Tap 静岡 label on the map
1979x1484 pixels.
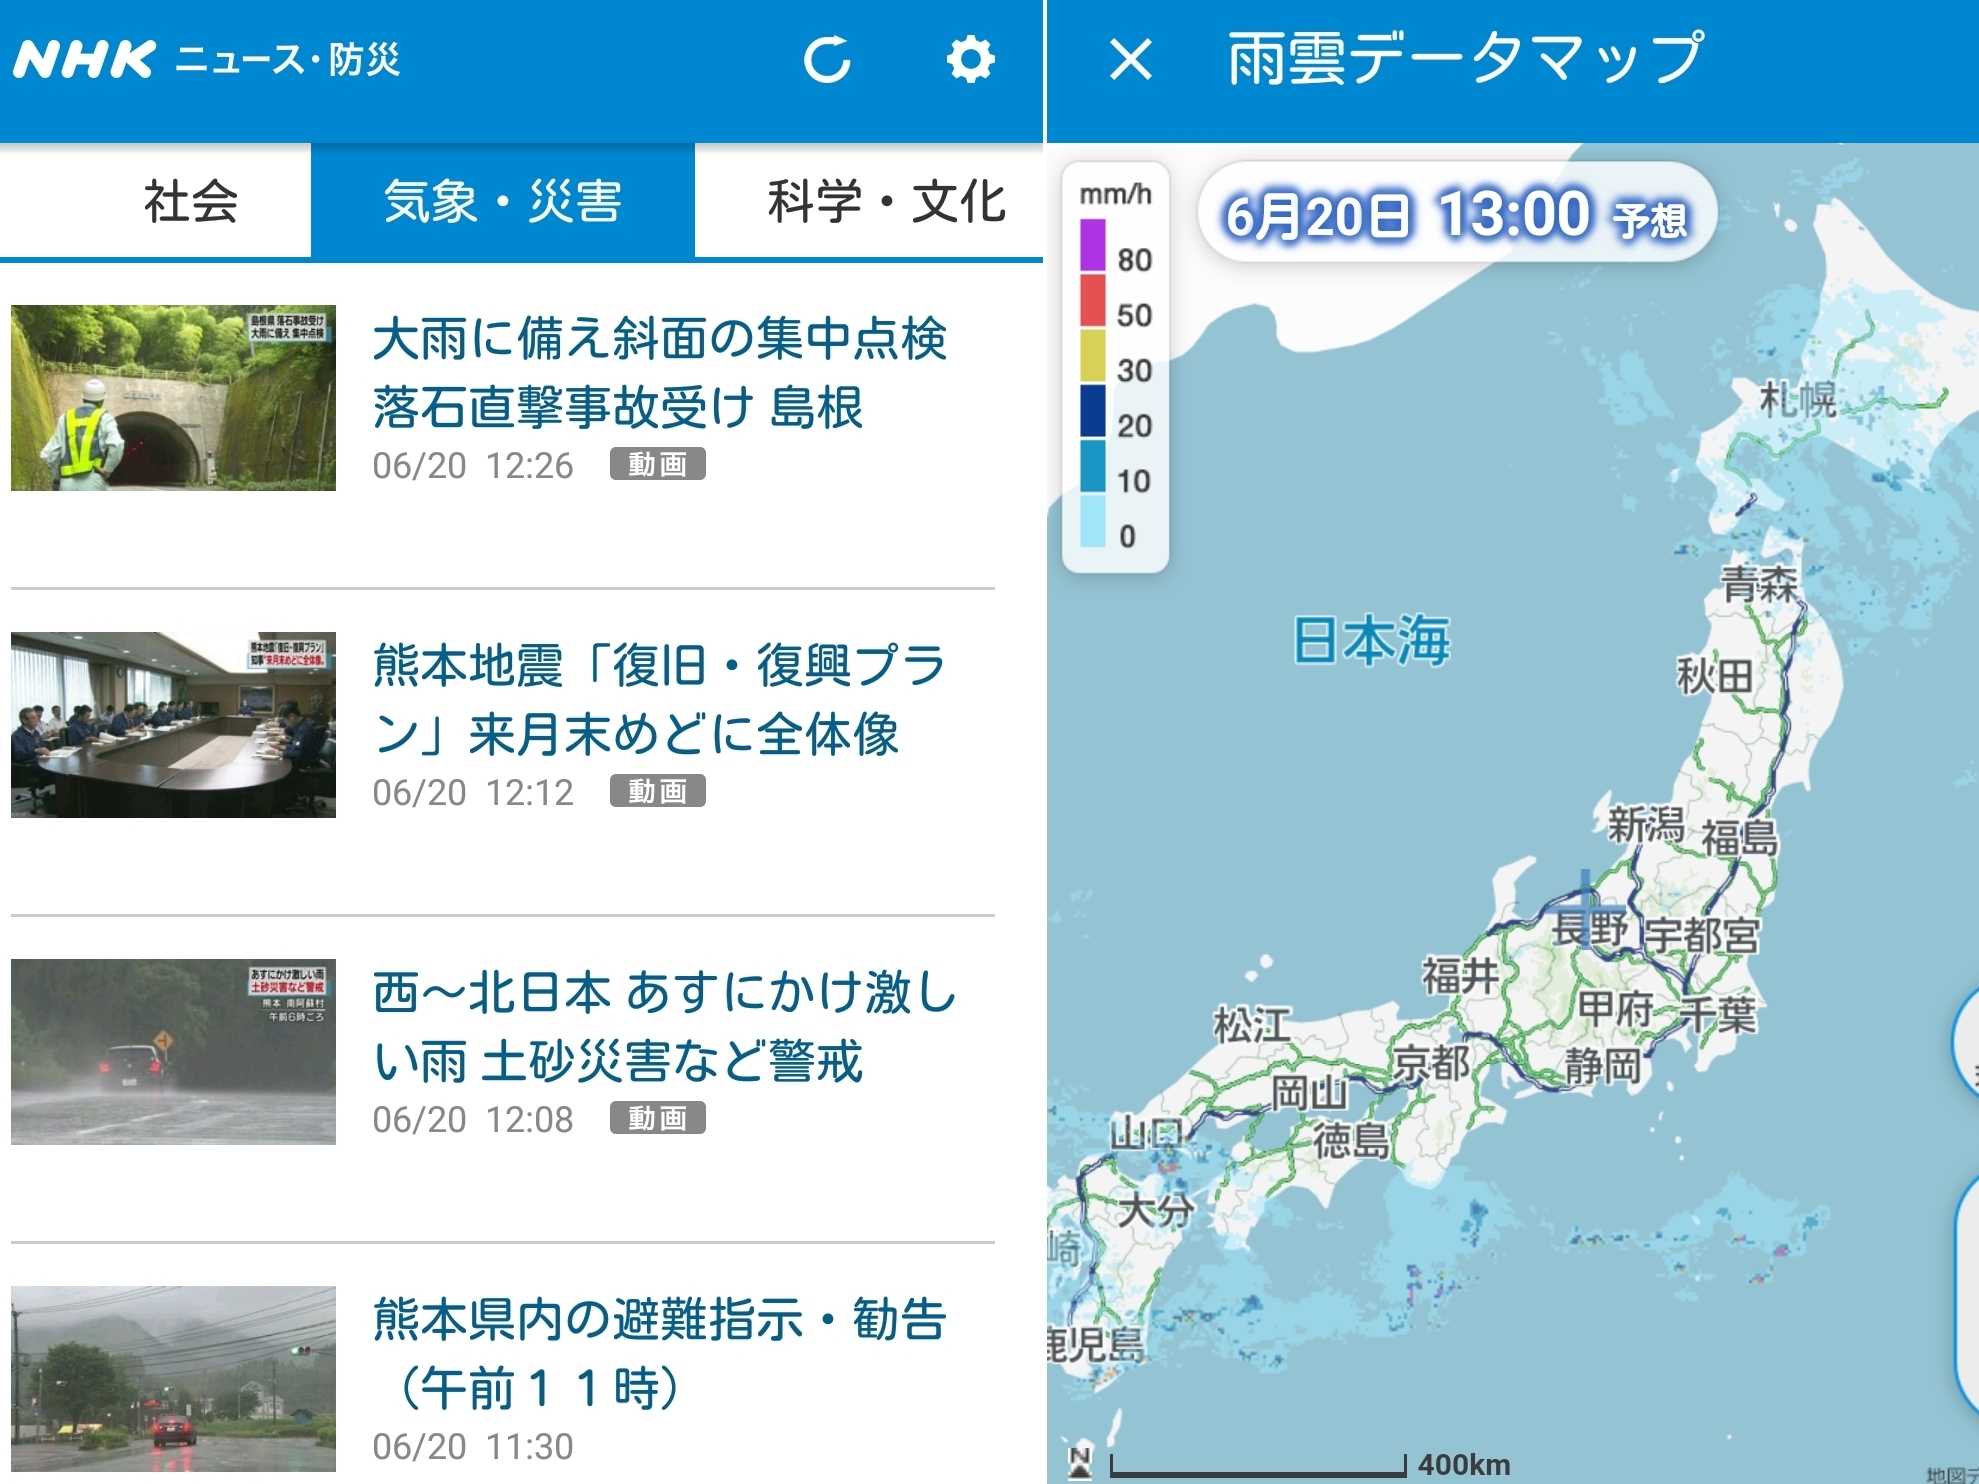pyautogui.click(x=1603, y=1066)
